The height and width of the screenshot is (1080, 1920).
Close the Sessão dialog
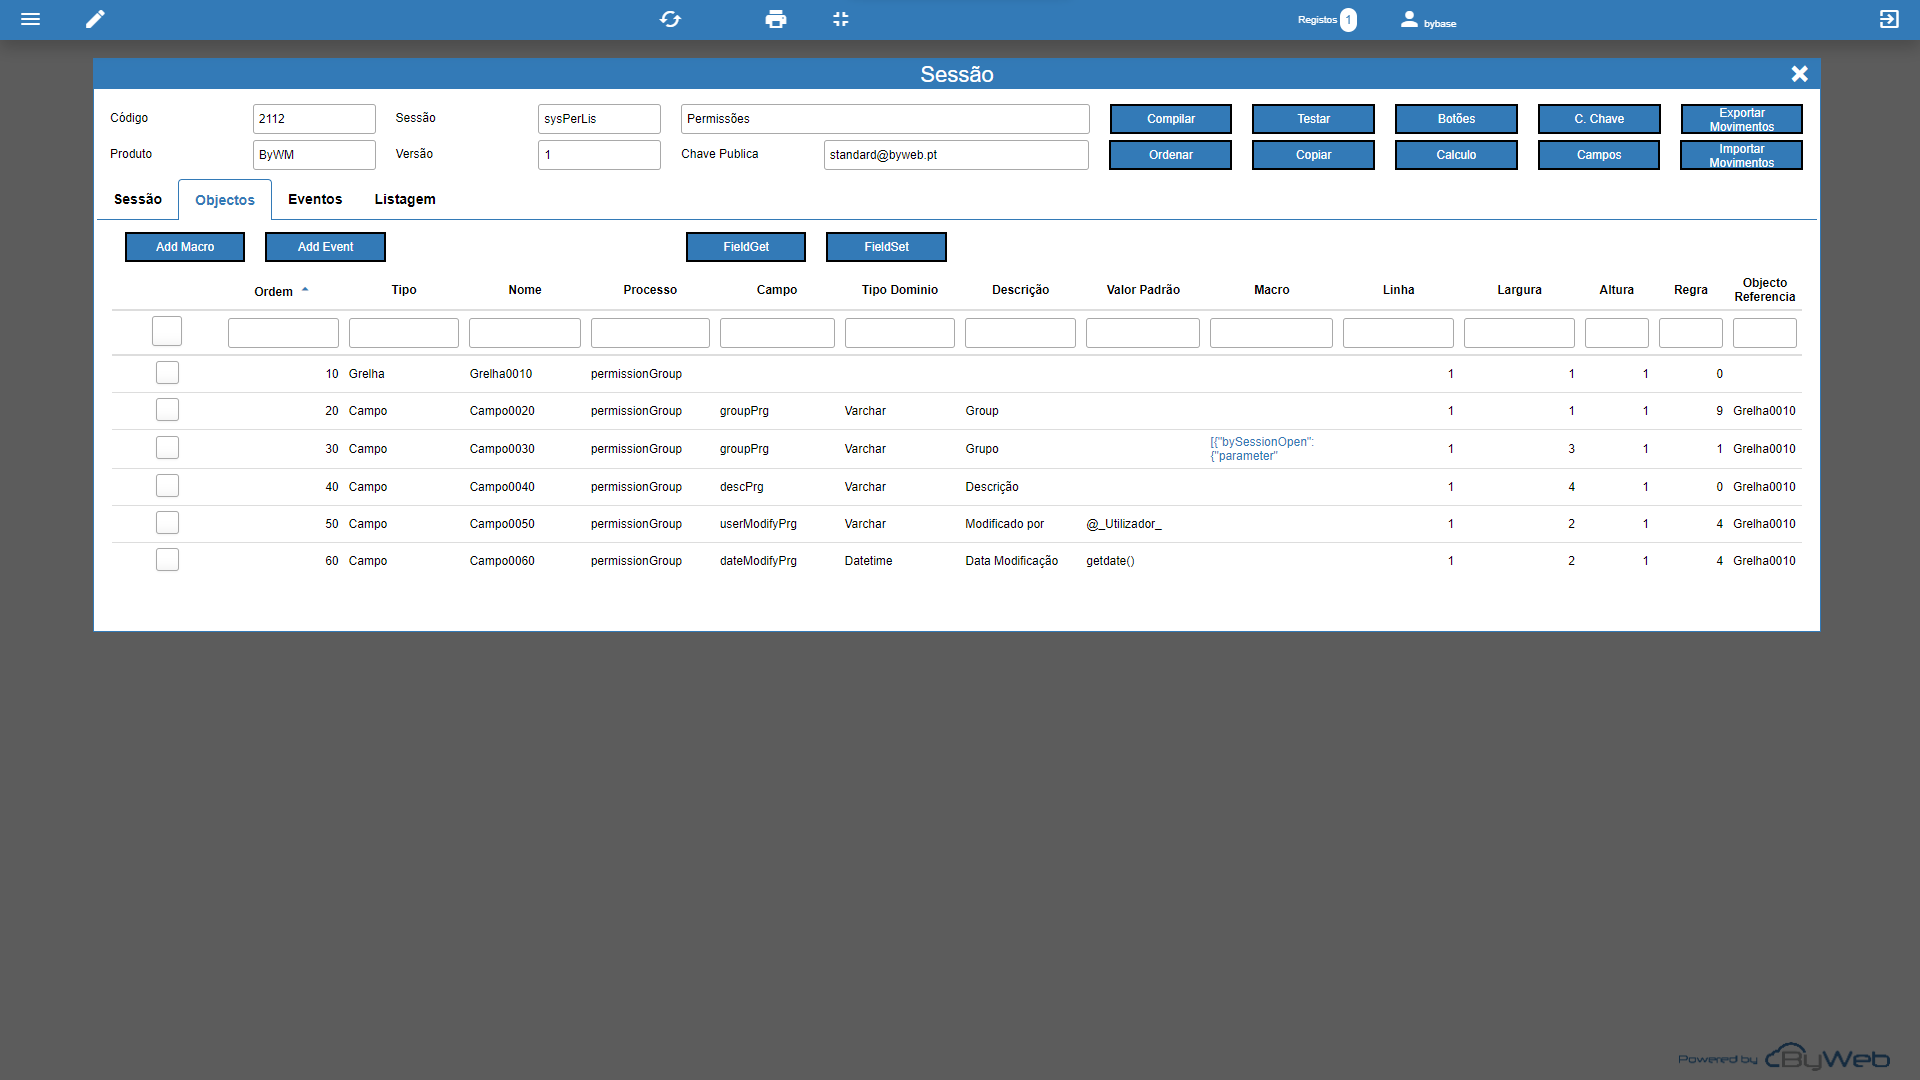tap(1799, 74)
